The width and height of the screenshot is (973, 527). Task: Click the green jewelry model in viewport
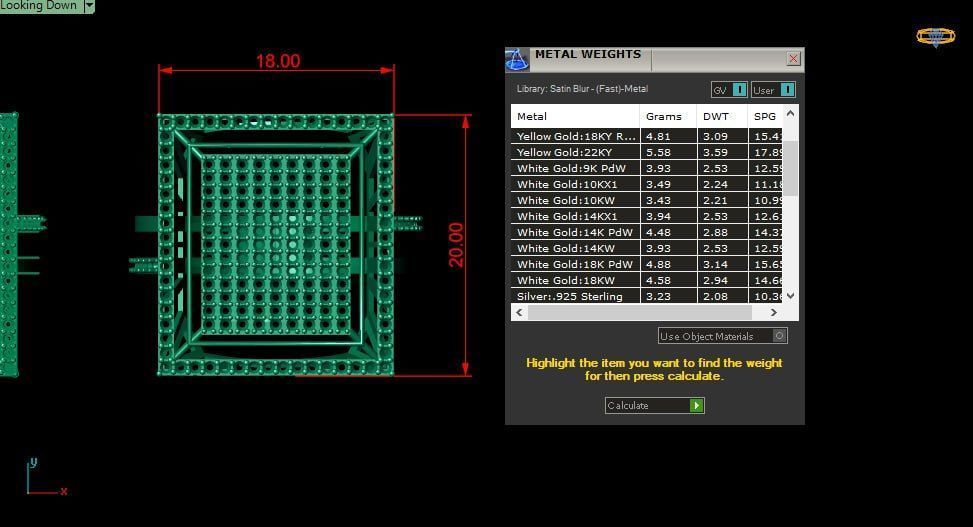coord(276,245)
